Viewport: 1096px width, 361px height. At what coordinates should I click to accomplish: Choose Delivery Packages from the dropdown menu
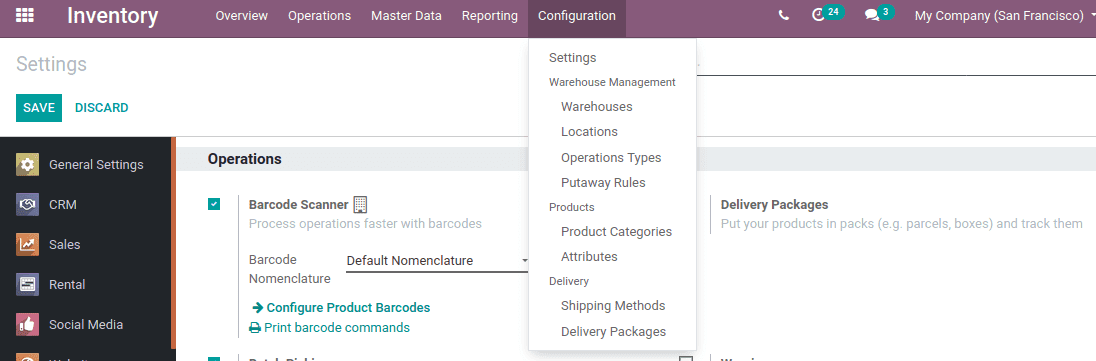click(612, 332)
